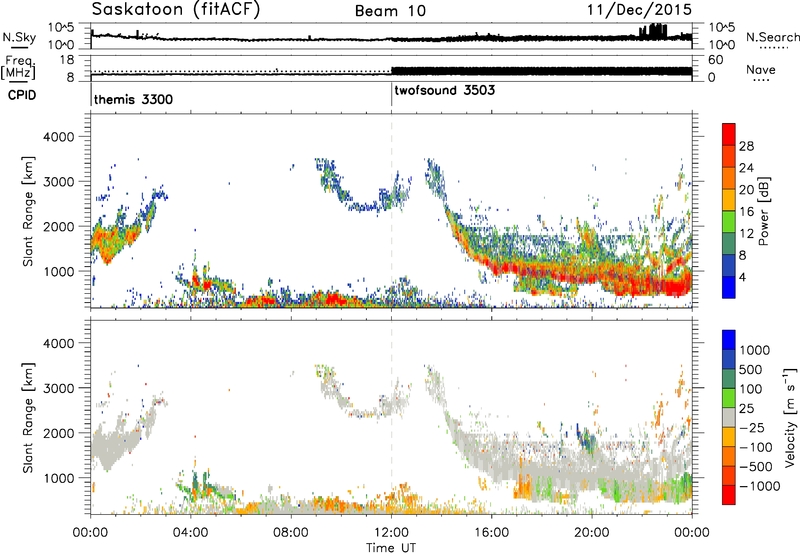Select the 'Beam 10' header label
Image resolution: width=800 pixels, height=554 pixels.
(x=390, y=11)
